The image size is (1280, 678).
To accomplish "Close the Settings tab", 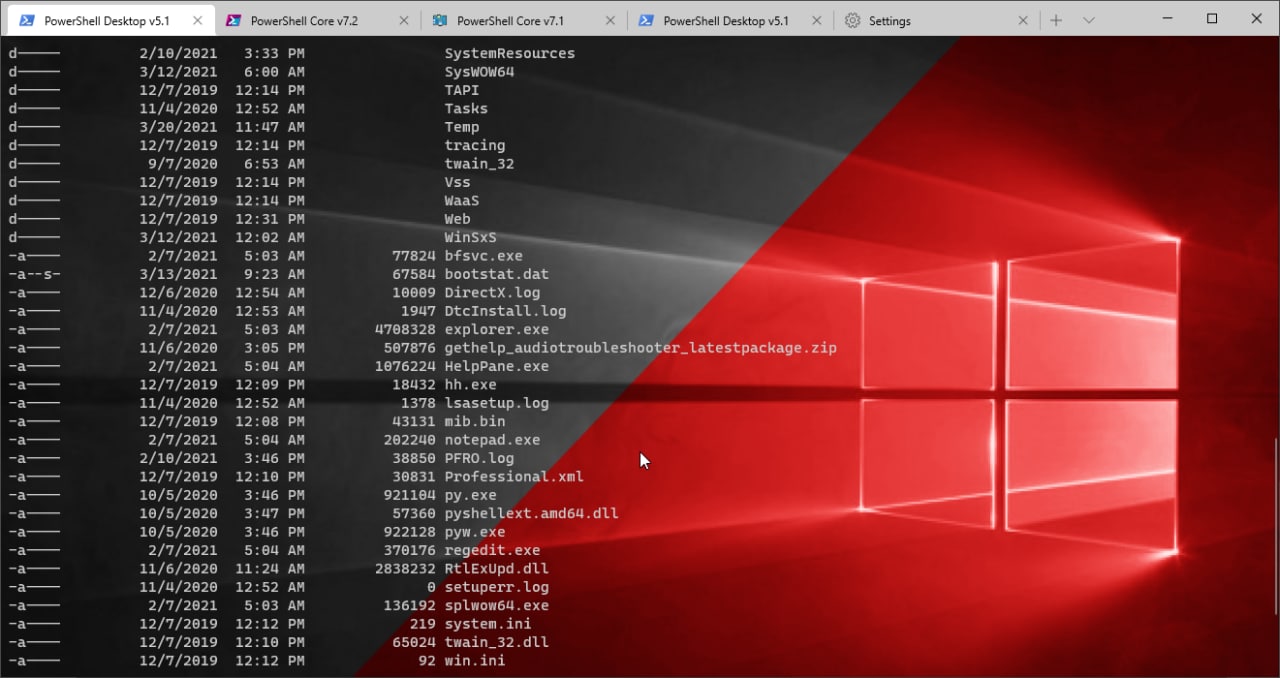I will tap(1022, 21).
